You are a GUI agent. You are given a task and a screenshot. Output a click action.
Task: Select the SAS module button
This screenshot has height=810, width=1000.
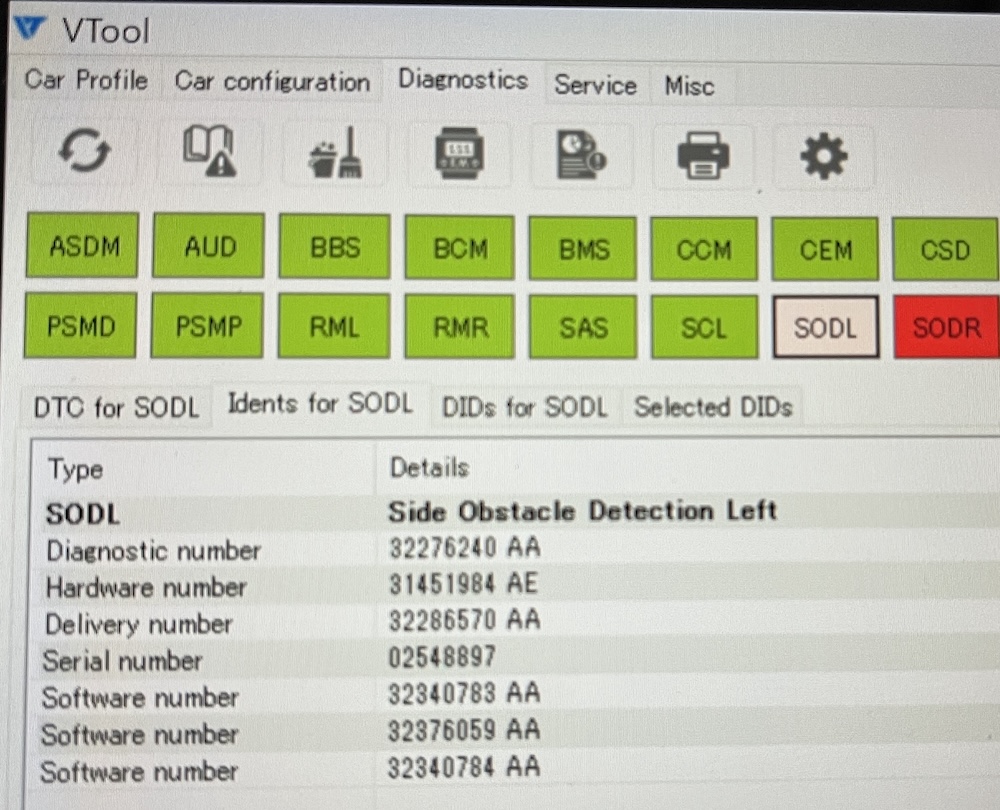582,326
